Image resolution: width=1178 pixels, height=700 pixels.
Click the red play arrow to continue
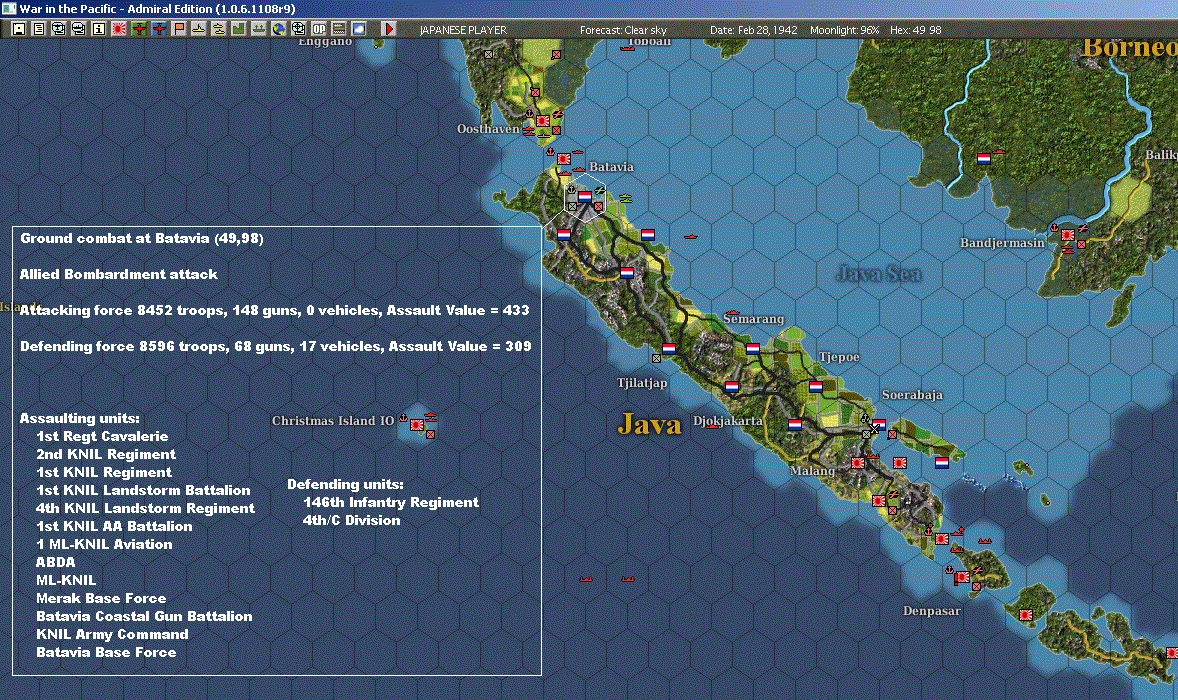(x=388, y=29)
